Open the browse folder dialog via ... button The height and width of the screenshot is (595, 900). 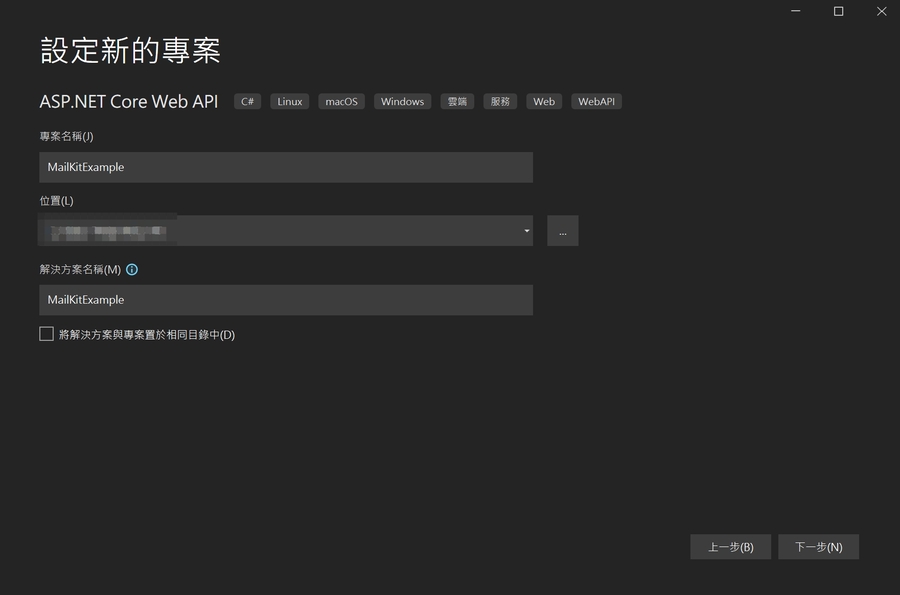562,230
